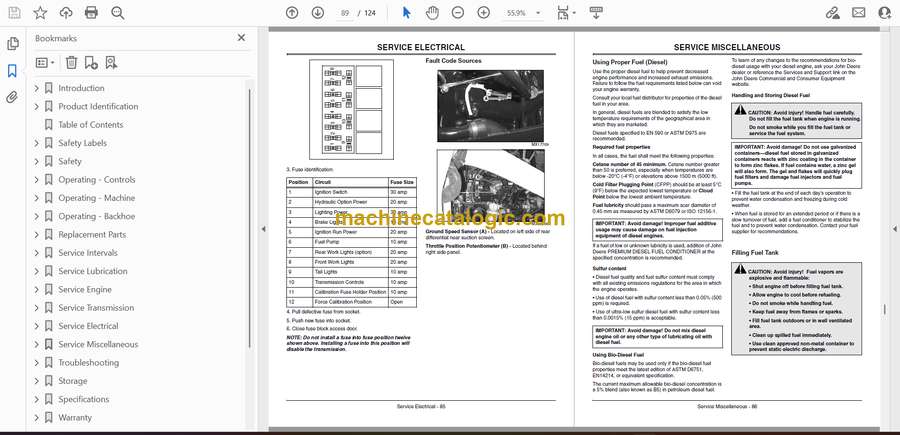This screenshot has height=435, width=900.
Task: Select the Service Lubrication bookmark
Action: (92, 271)
